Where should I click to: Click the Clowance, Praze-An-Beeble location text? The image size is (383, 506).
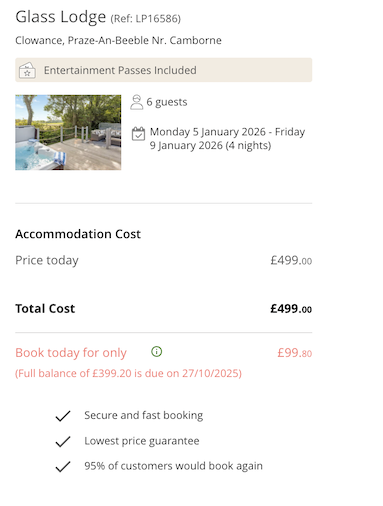[x=118, y=40]
